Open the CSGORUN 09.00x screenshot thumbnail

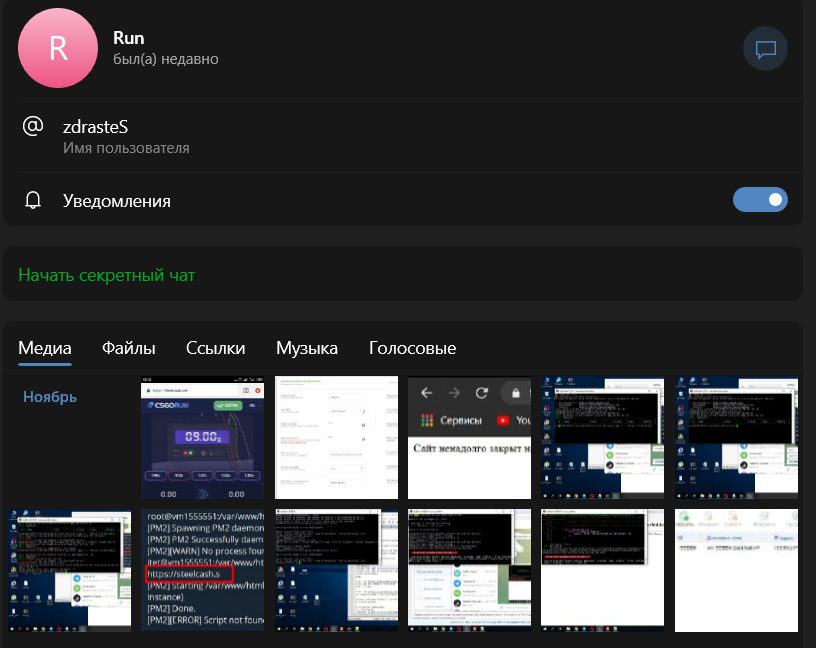click(x=202, y=438)
